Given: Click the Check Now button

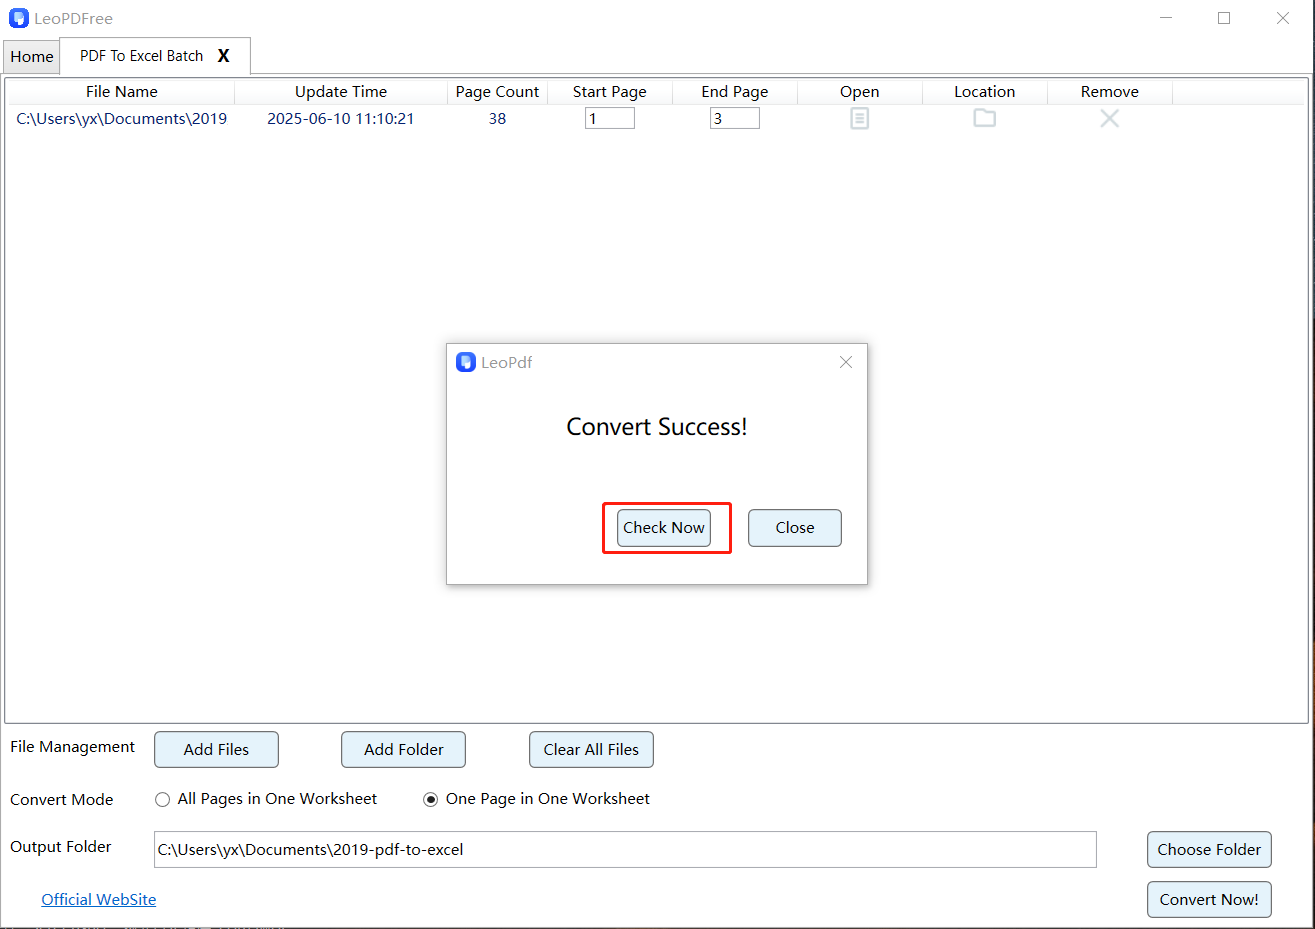Looking at the screenshot, I should (663, 527).
